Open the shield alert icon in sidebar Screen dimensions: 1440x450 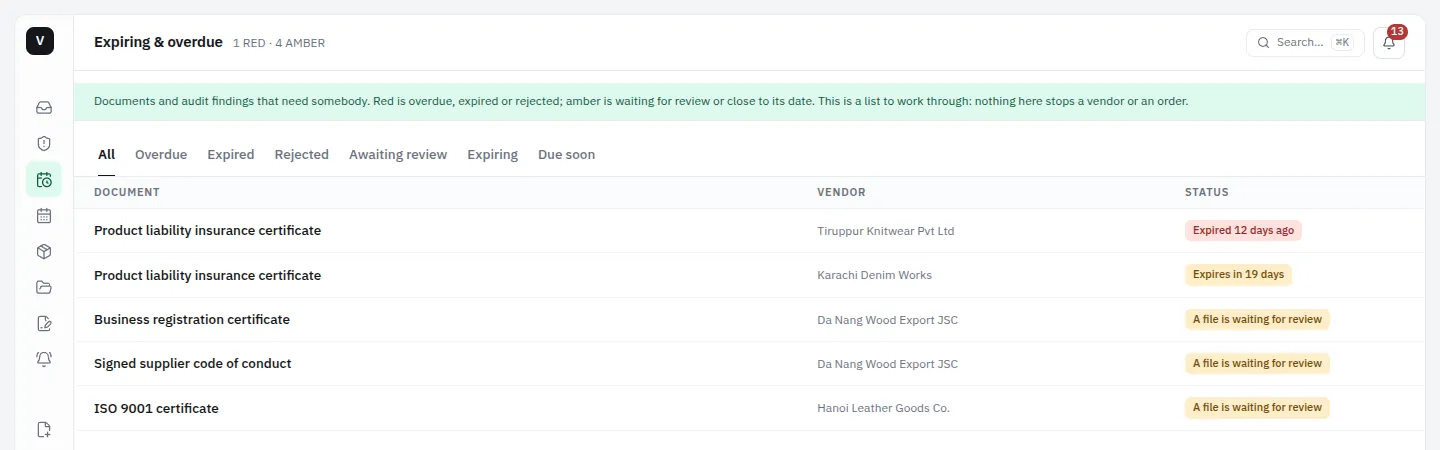point(44,144)
